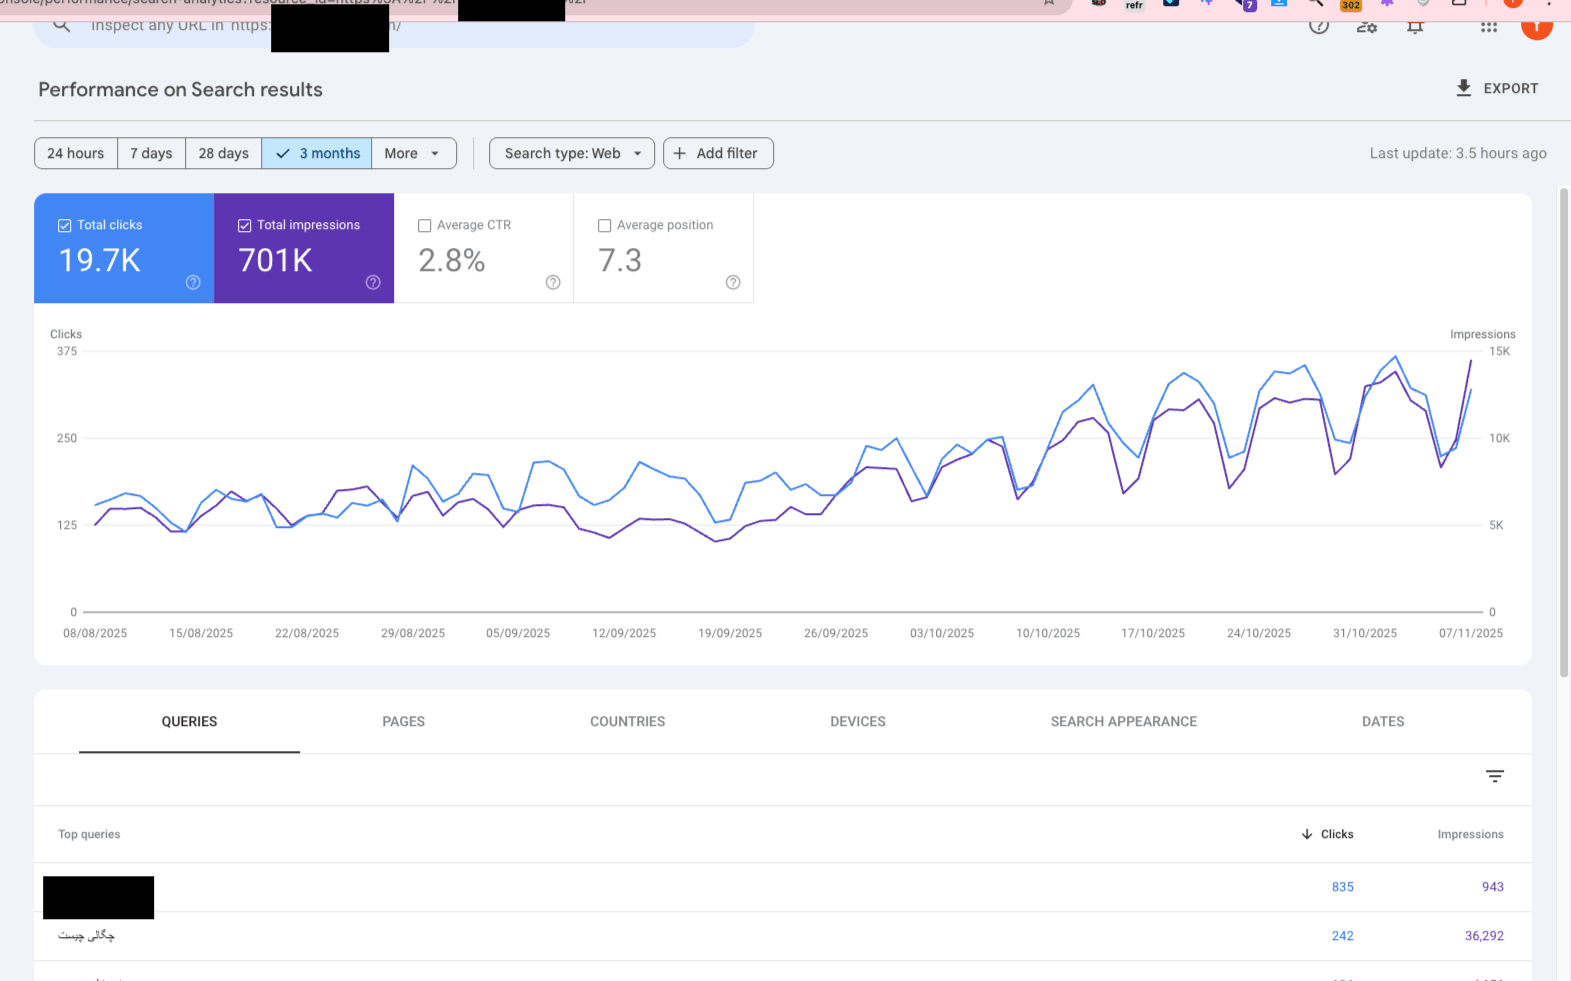Viewport: 1571px width, 981px height.
Task: Select the 3 months date range
Action: point(317,153)
